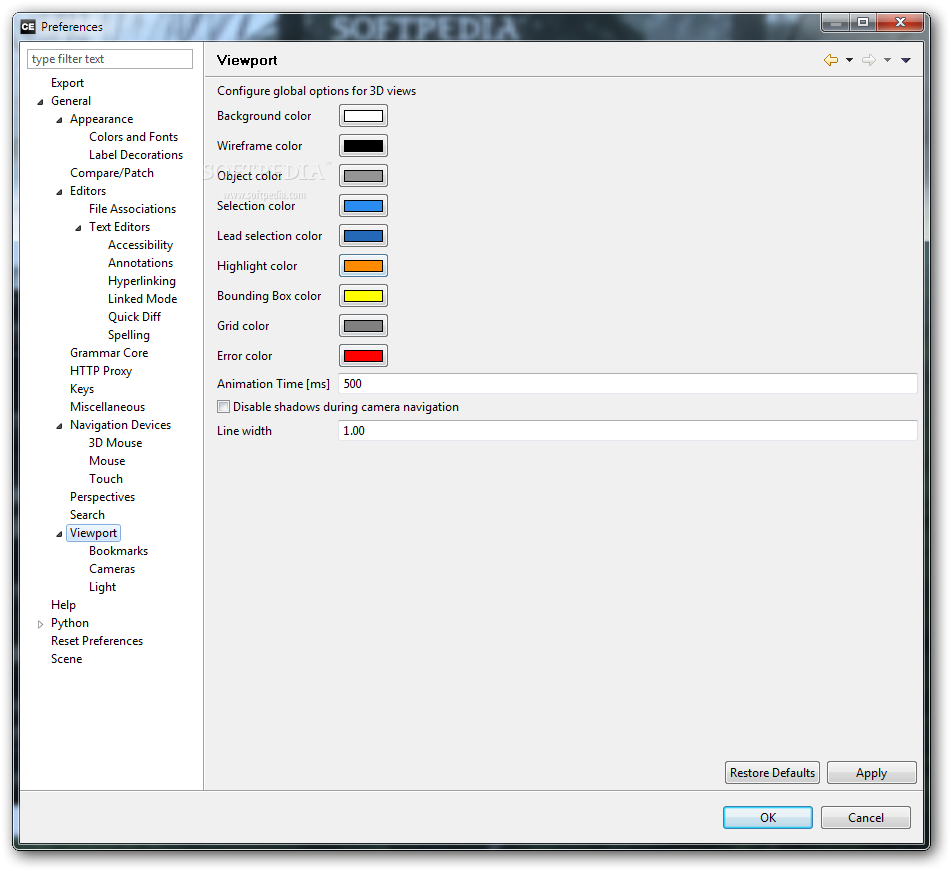Screen dimensions: 951x871
Task: Open the back history dropdown arrow
Action: tap(849, 60)
